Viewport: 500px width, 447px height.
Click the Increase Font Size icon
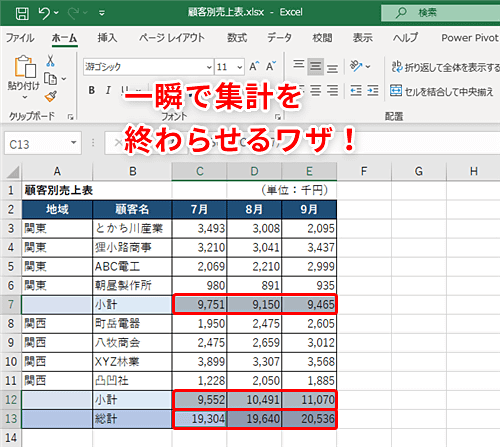[254, 67]
